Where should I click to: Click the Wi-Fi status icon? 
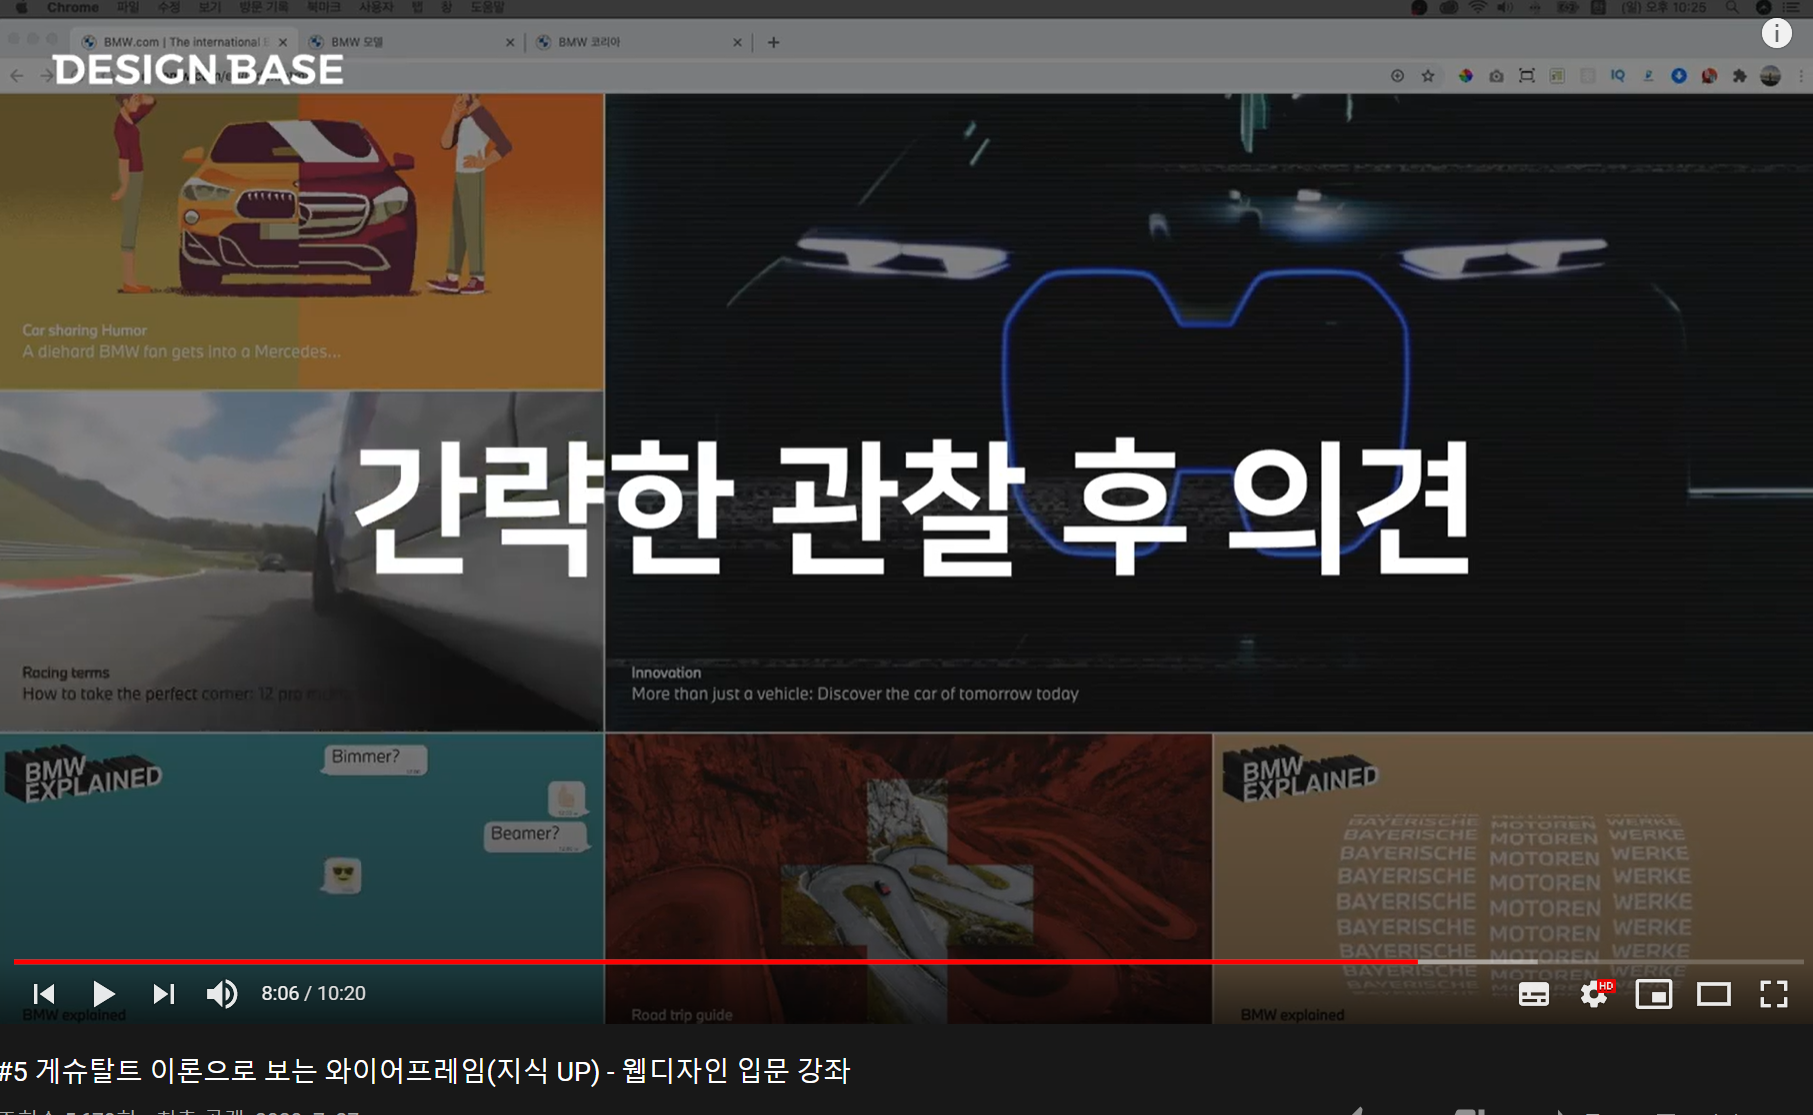click(x=1477, y=7)
